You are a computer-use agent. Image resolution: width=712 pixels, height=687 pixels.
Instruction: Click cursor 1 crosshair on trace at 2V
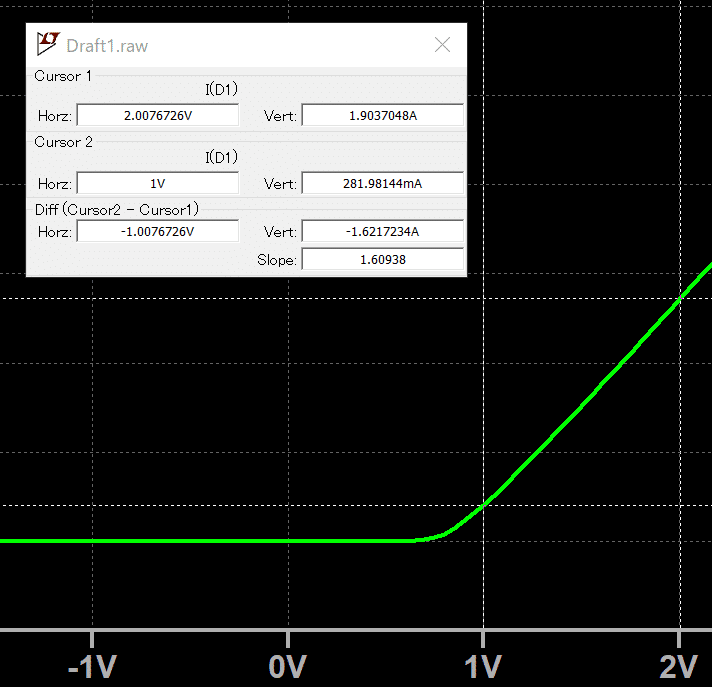680,298
